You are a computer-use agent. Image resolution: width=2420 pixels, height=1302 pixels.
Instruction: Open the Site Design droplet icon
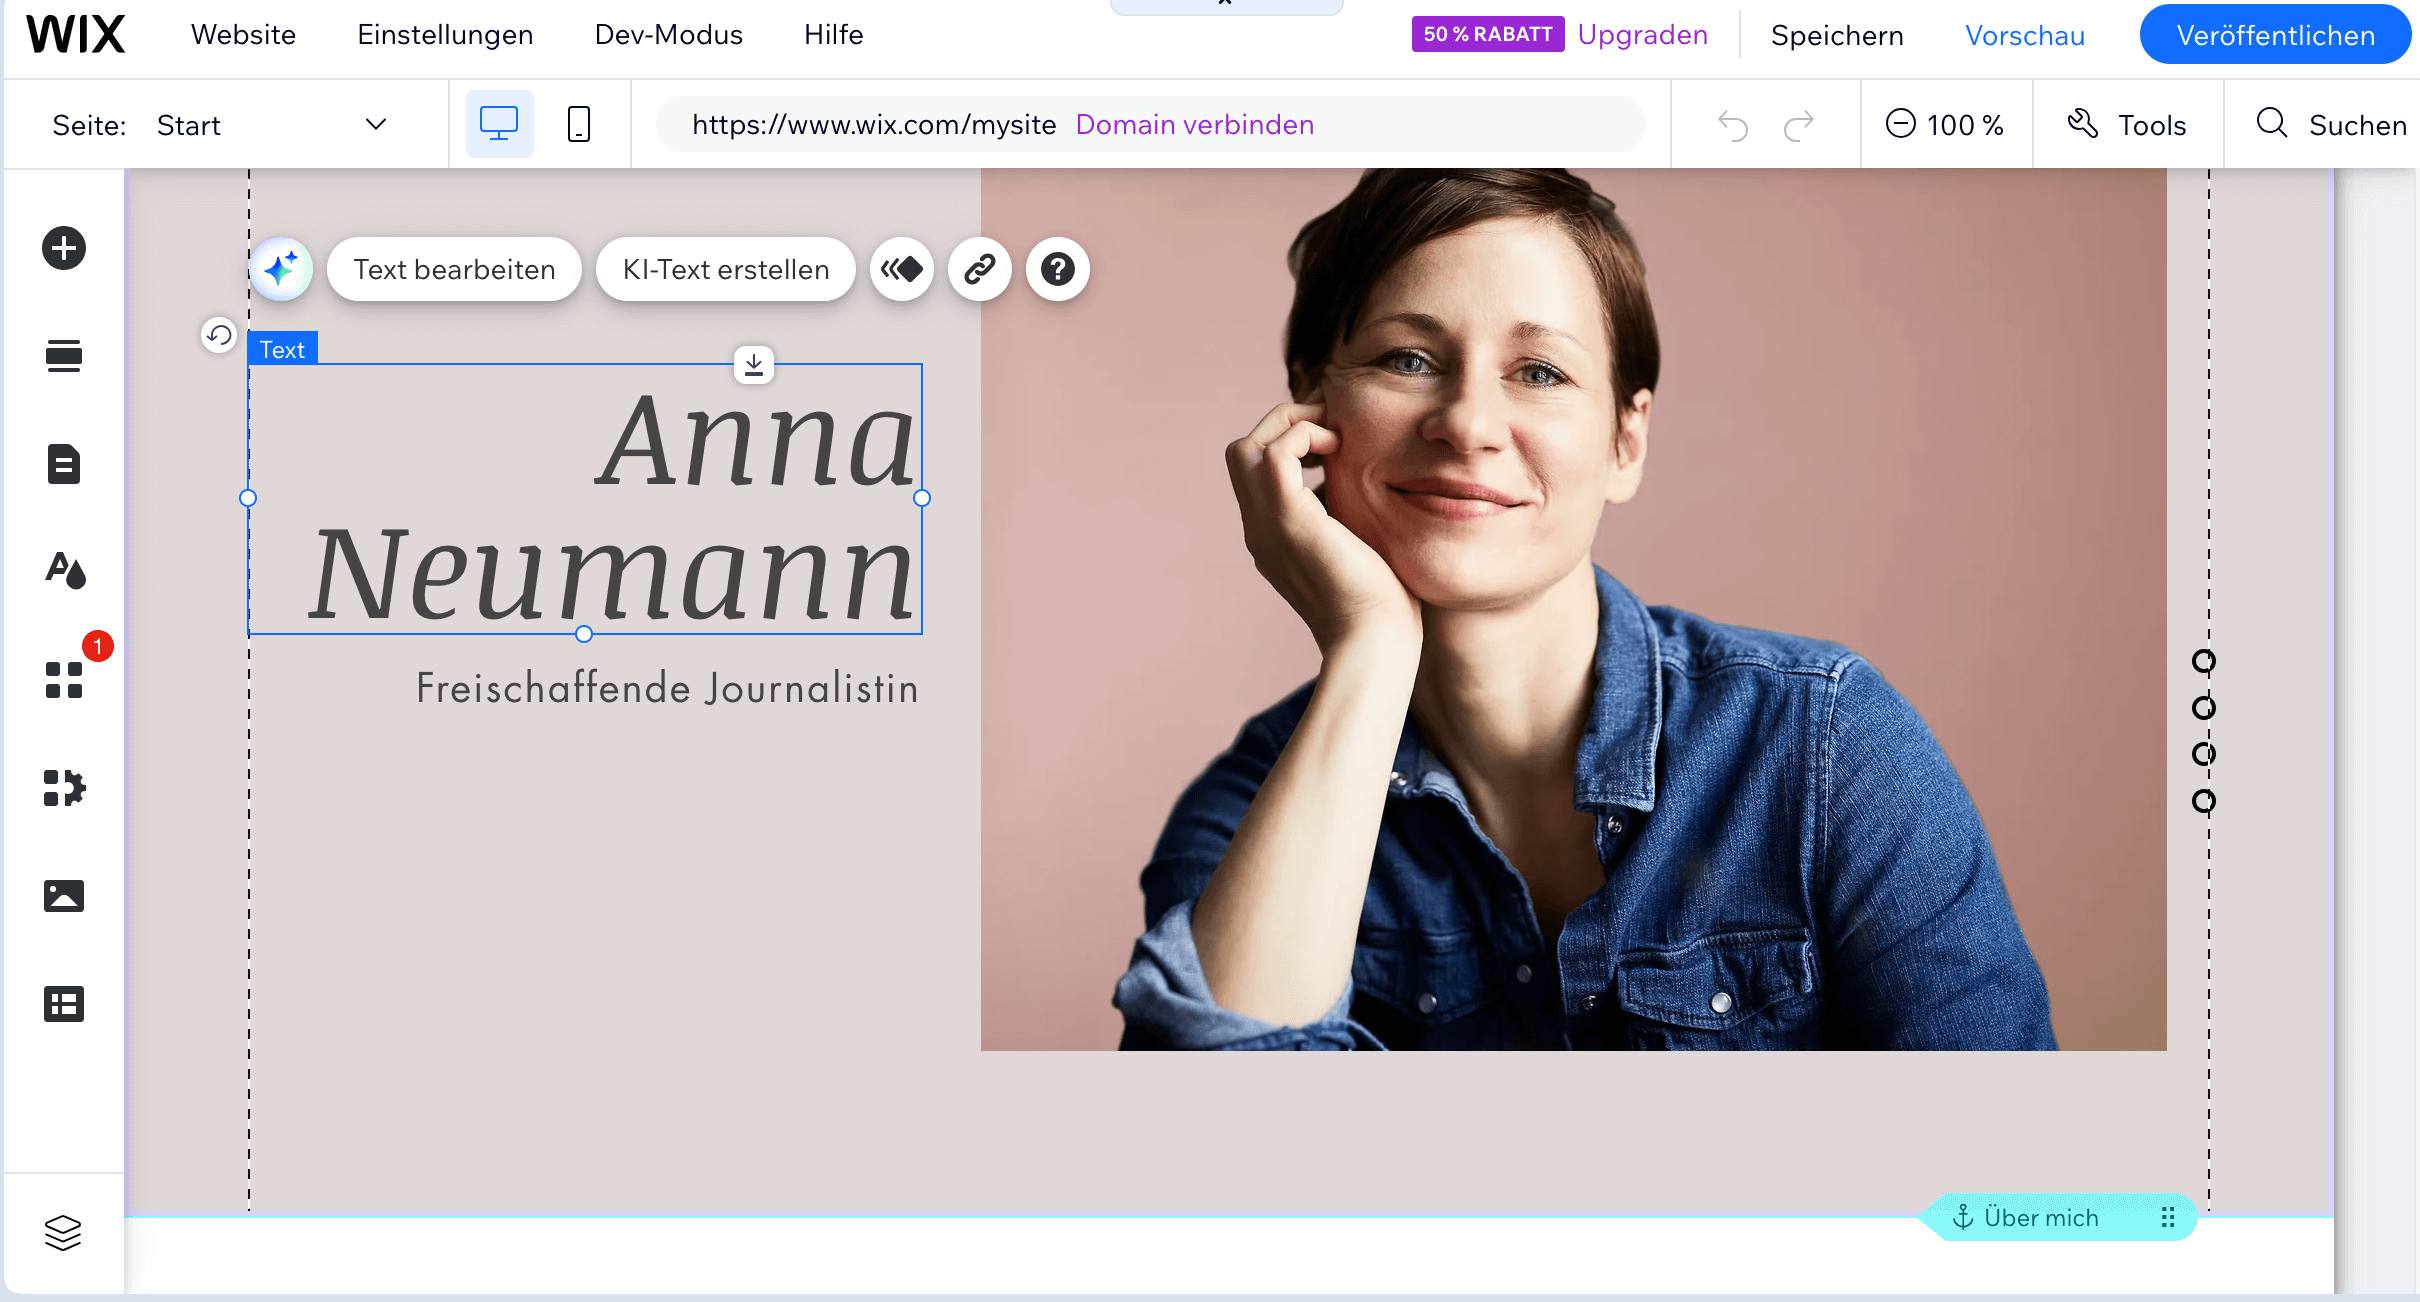point(65,571)
